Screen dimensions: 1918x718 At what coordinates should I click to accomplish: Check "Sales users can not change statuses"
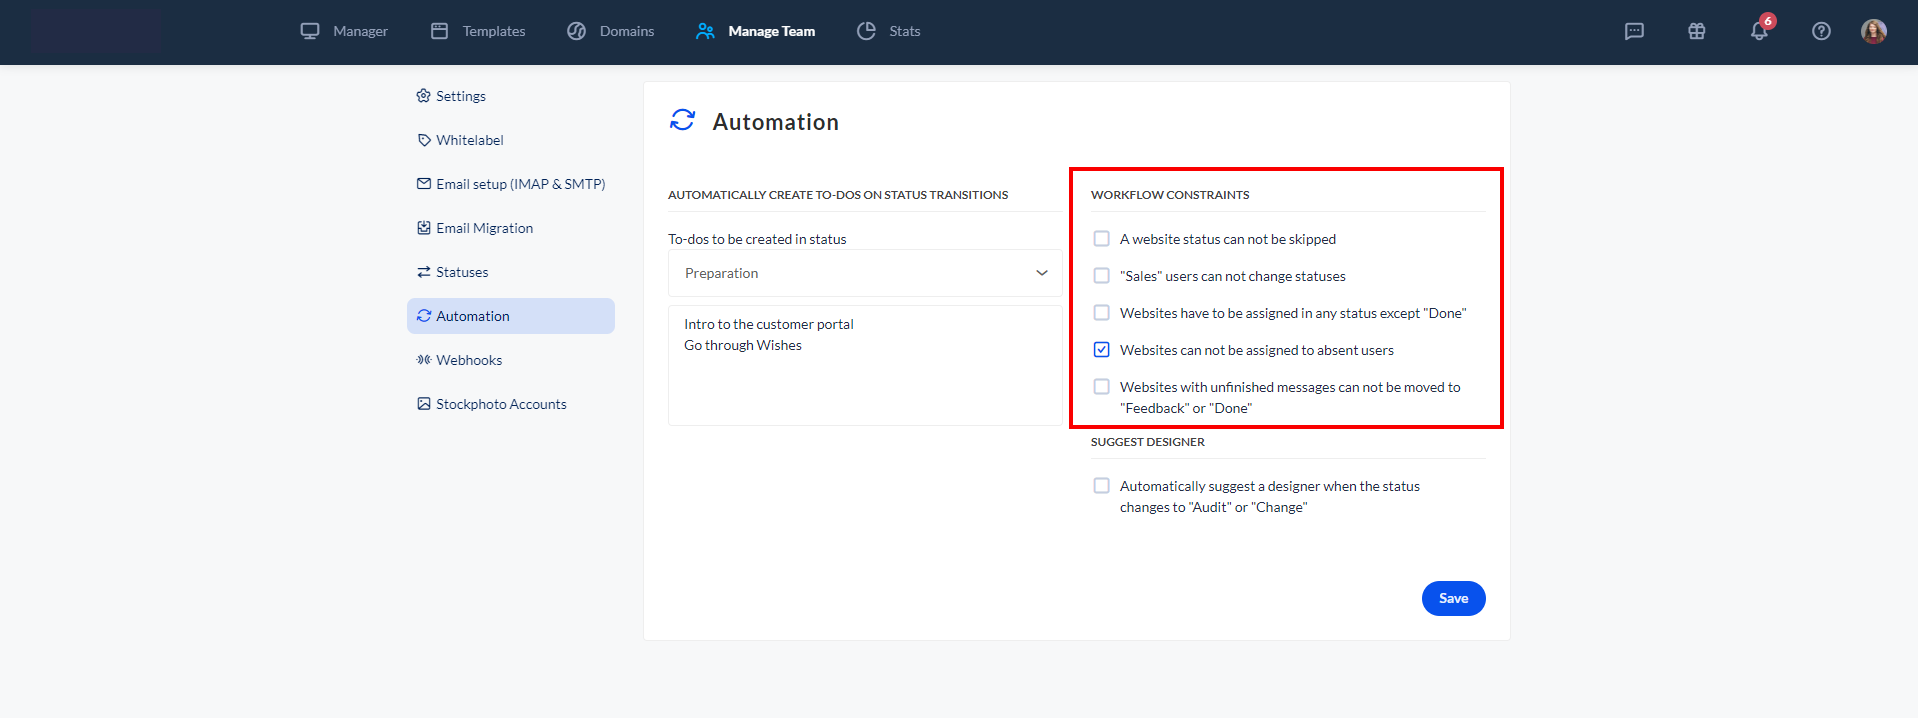pyautogui.click(x=1101, y=276)
